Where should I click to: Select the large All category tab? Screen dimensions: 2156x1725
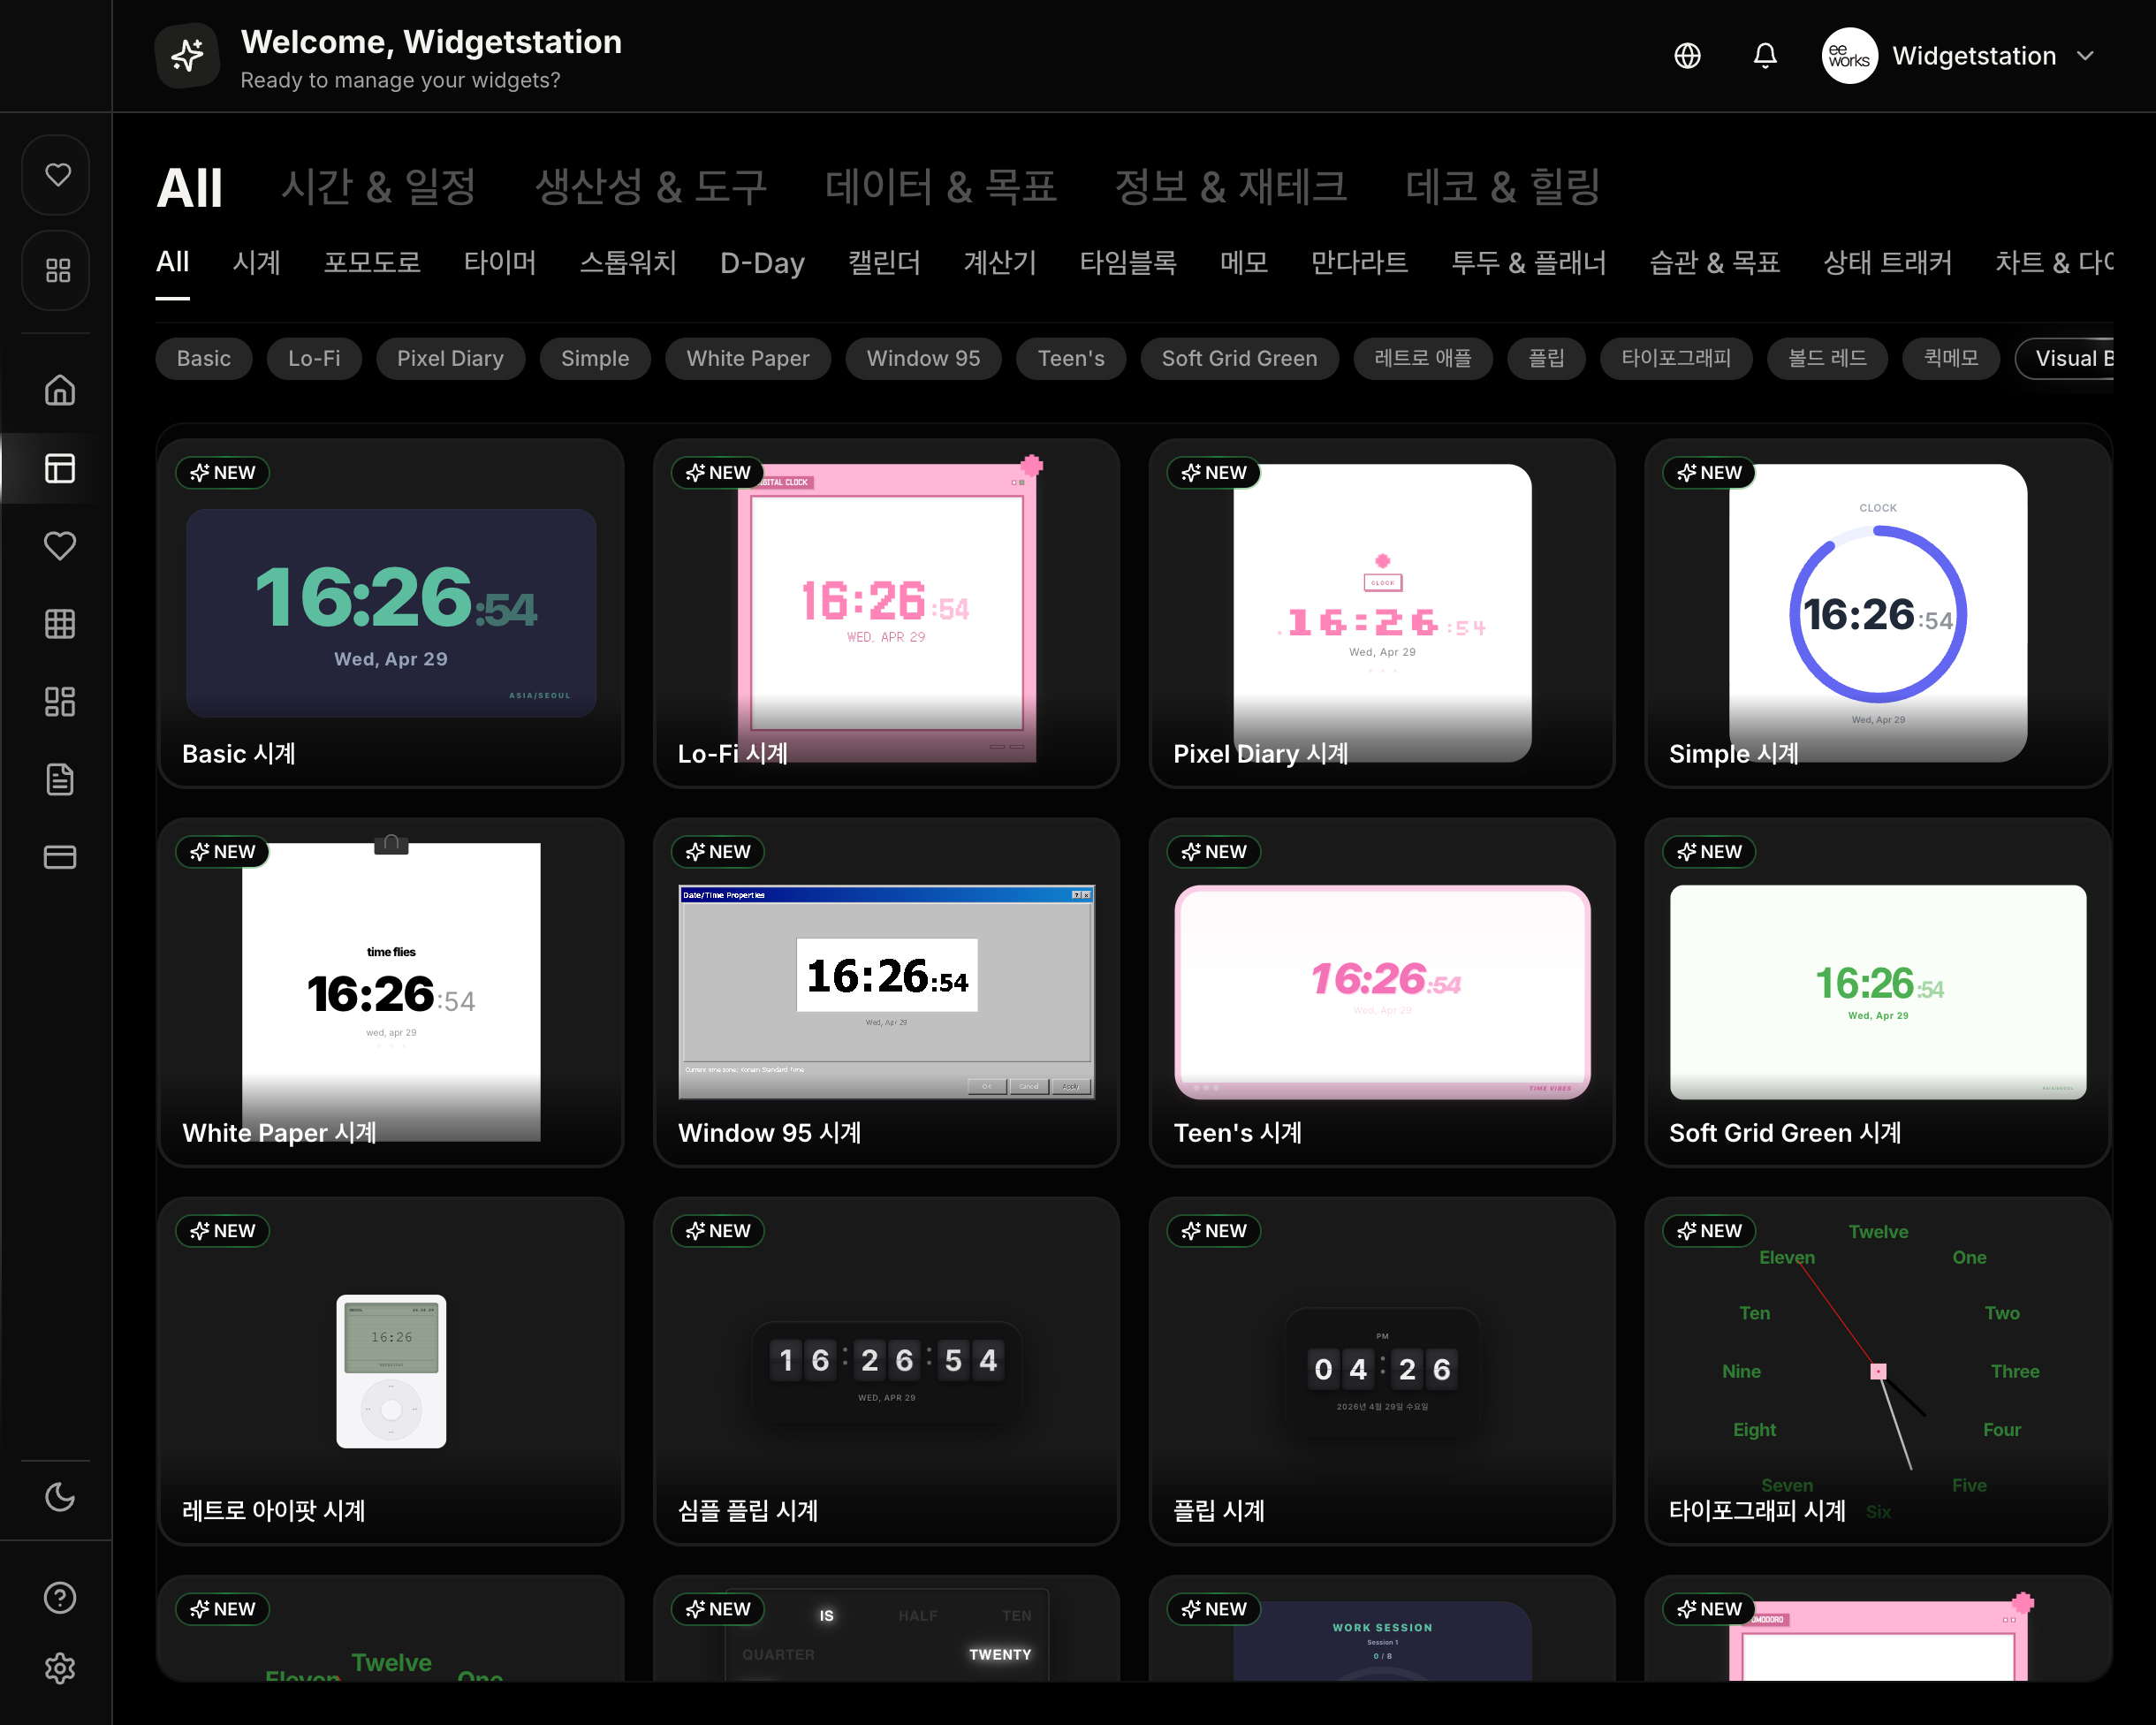tap(190, 188)
